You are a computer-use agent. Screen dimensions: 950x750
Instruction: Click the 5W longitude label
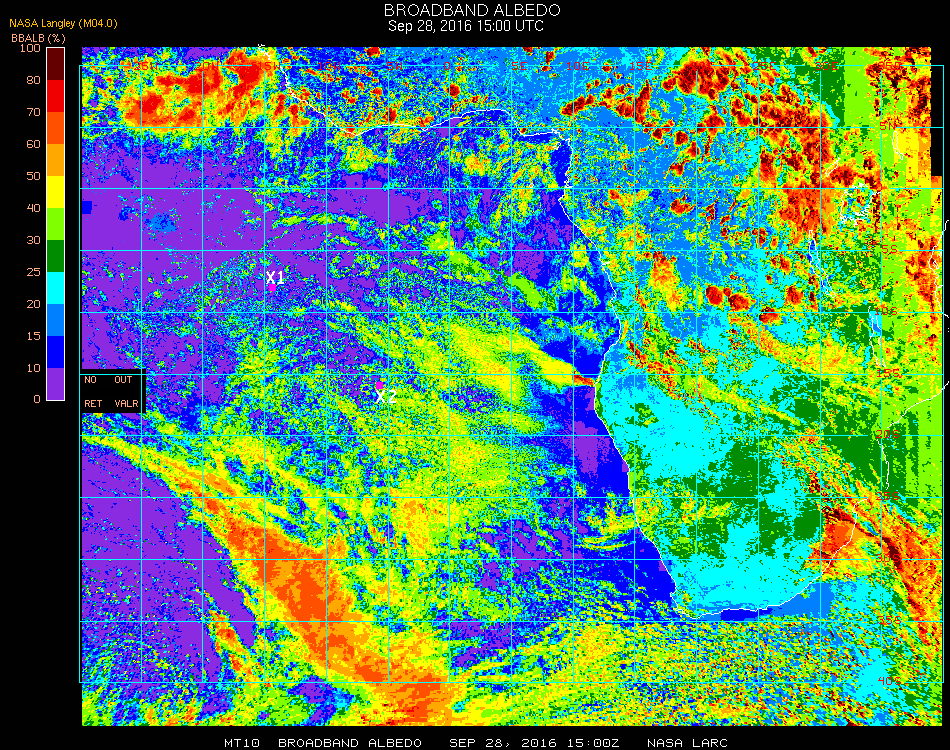click(394, 65)
